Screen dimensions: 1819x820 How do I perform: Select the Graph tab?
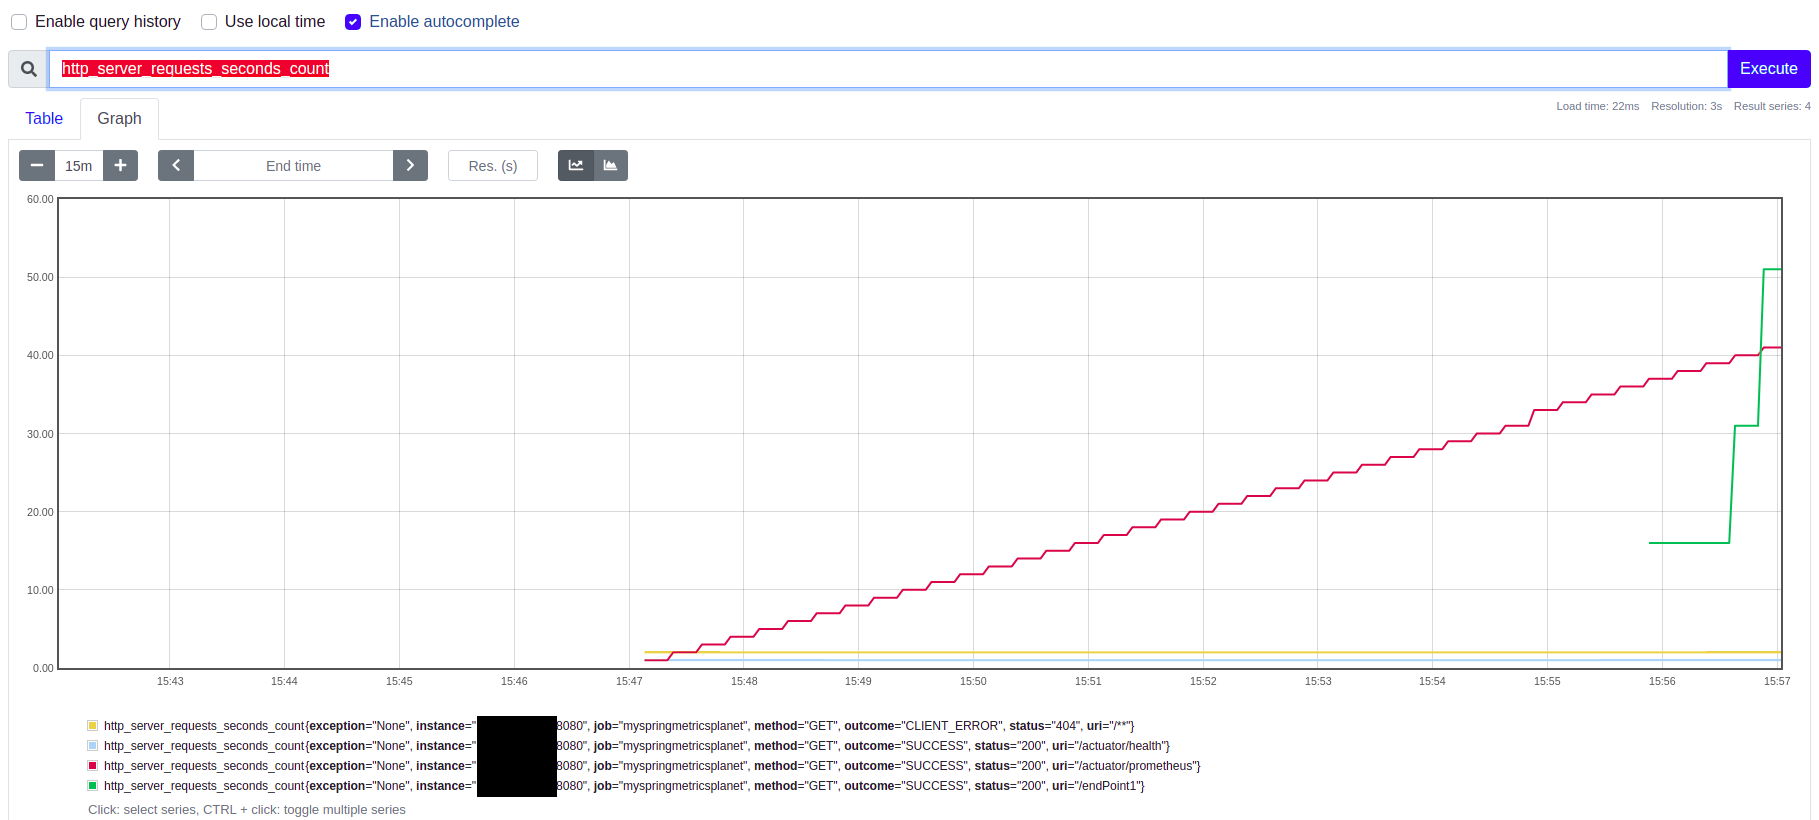119,119
